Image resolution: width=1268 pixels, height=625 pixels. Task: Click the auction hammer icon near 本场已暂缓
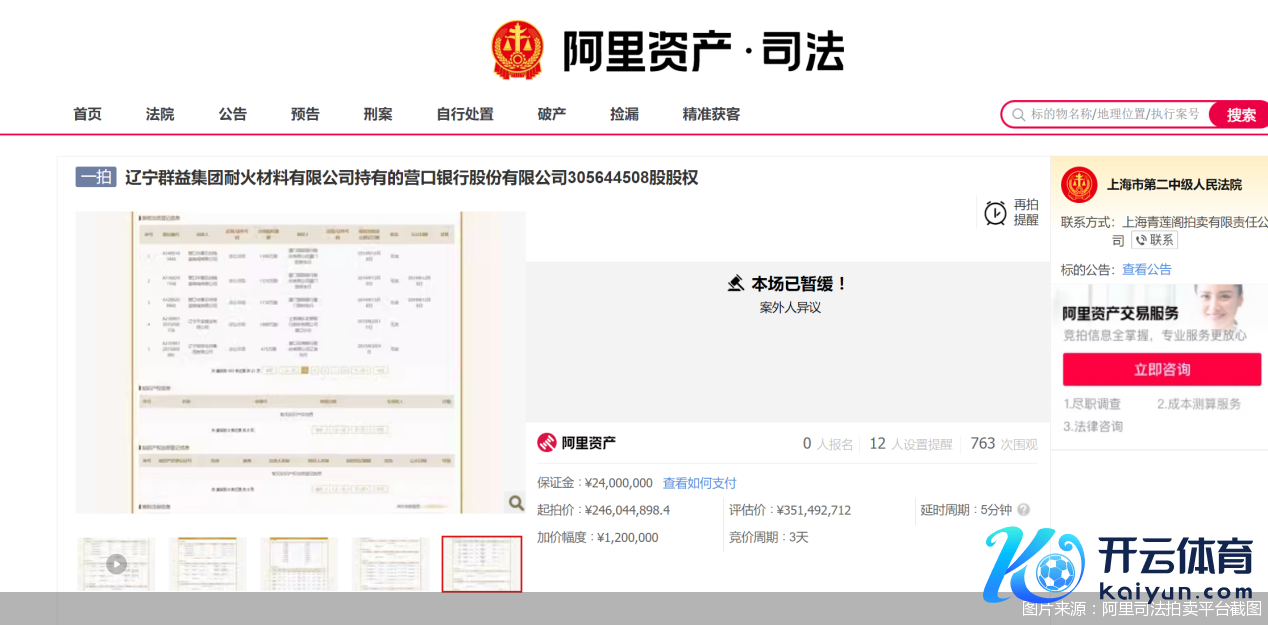[736, 283]
